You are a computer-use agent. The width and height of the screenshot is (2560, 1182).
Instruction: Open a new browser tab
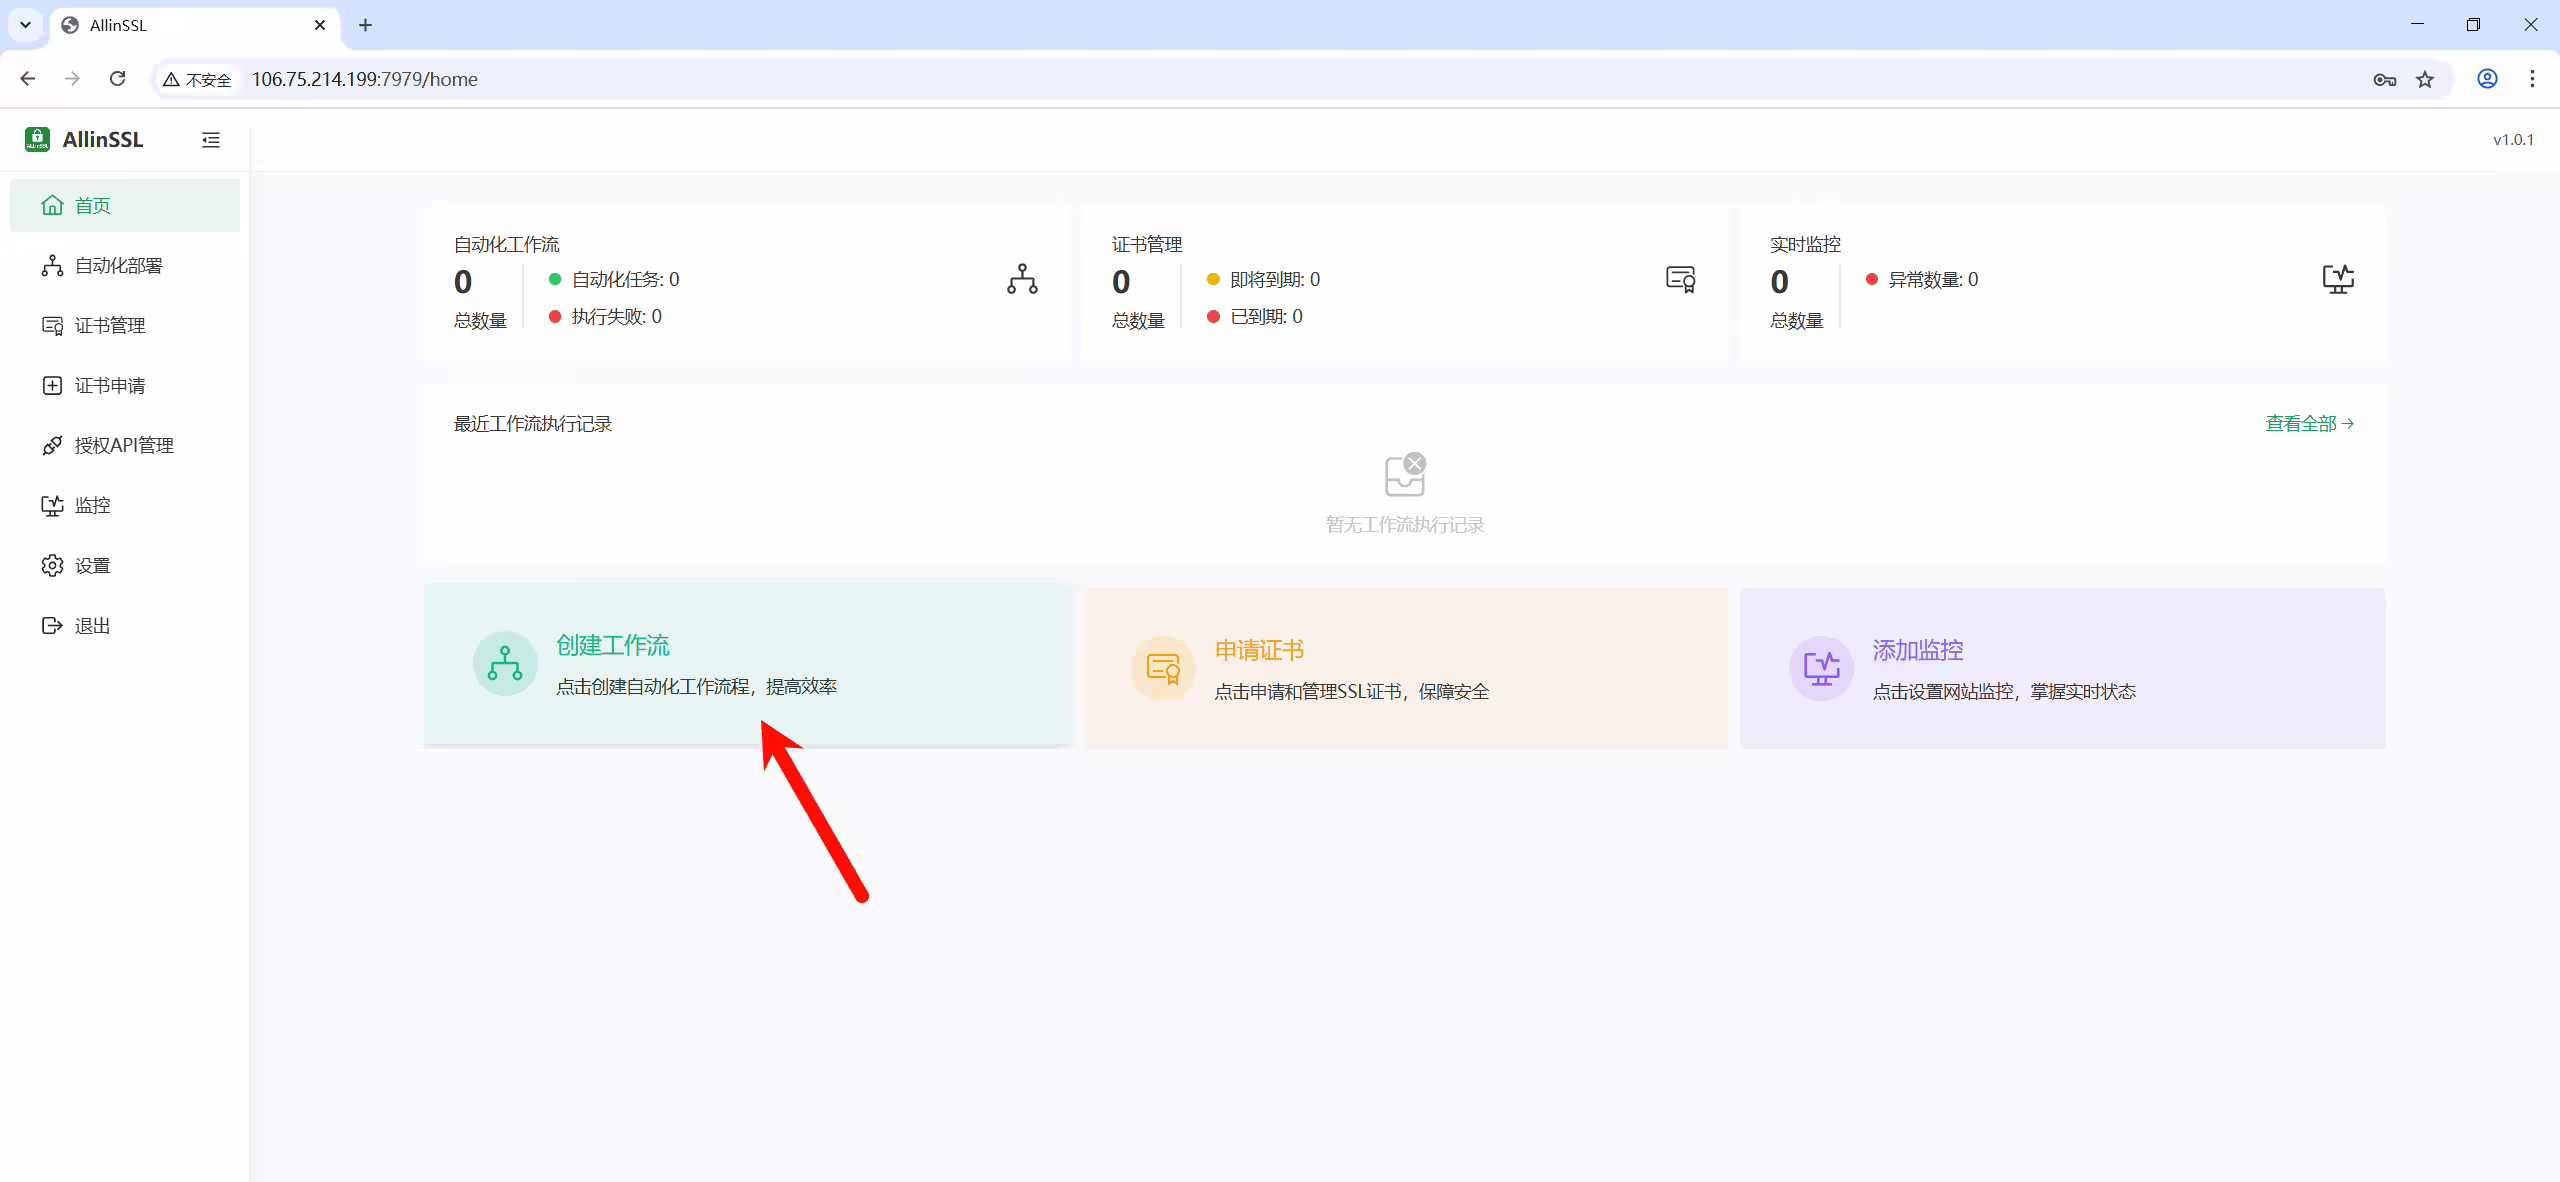(365, 25)
